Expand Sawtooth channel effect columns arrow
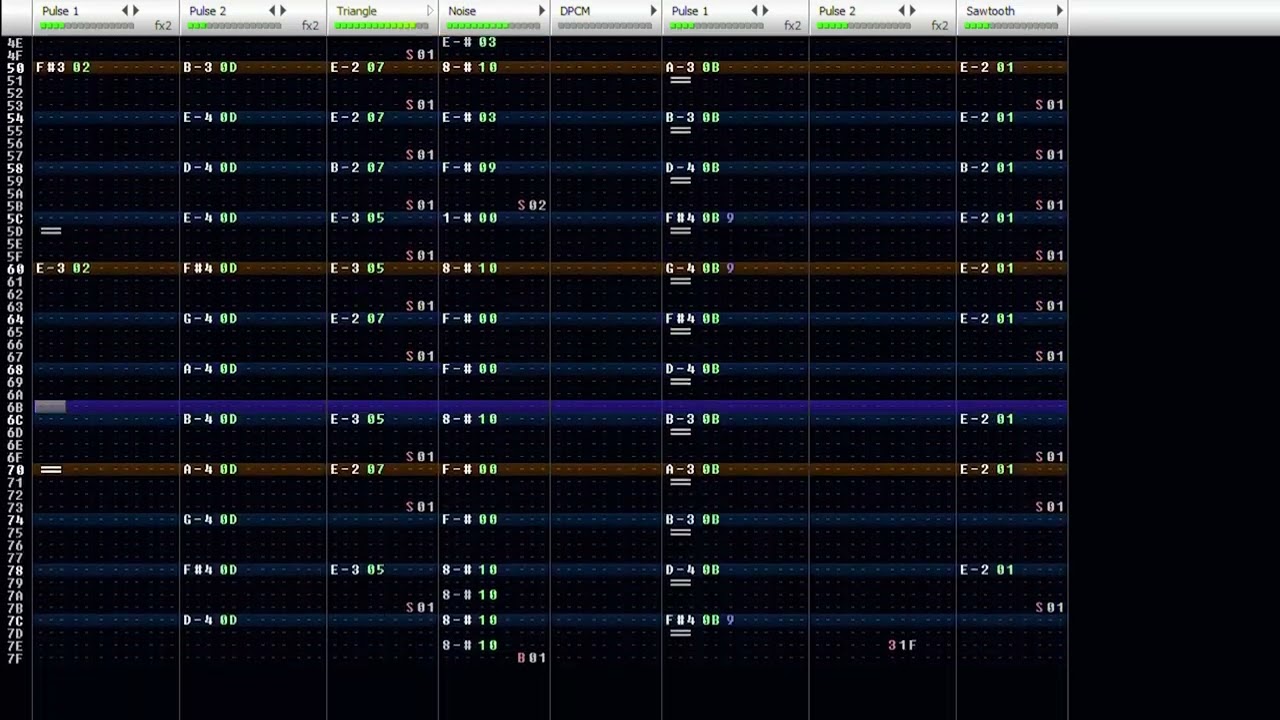This screenshot has width=1280, height=720. (1060, 11)
